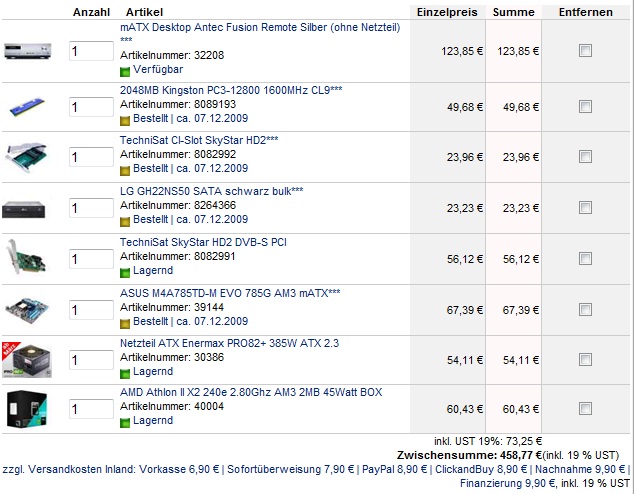Open the Kingston RAM module thumbnail
This screenshot has height=494, width=634.
27,106
